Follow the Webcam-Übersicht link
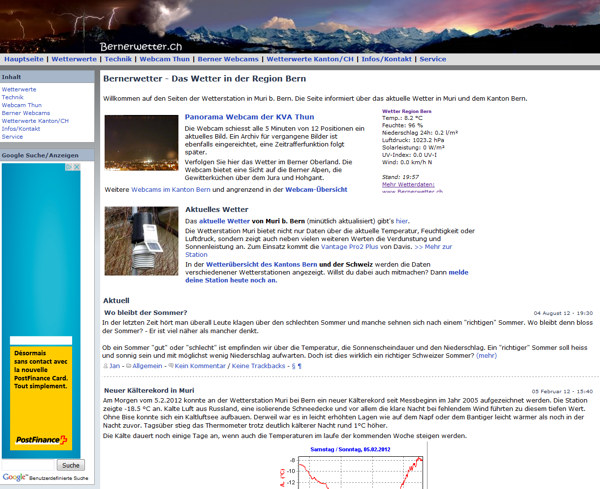The height and width of the screenshot is (489, 600). [x=319, y=189]
